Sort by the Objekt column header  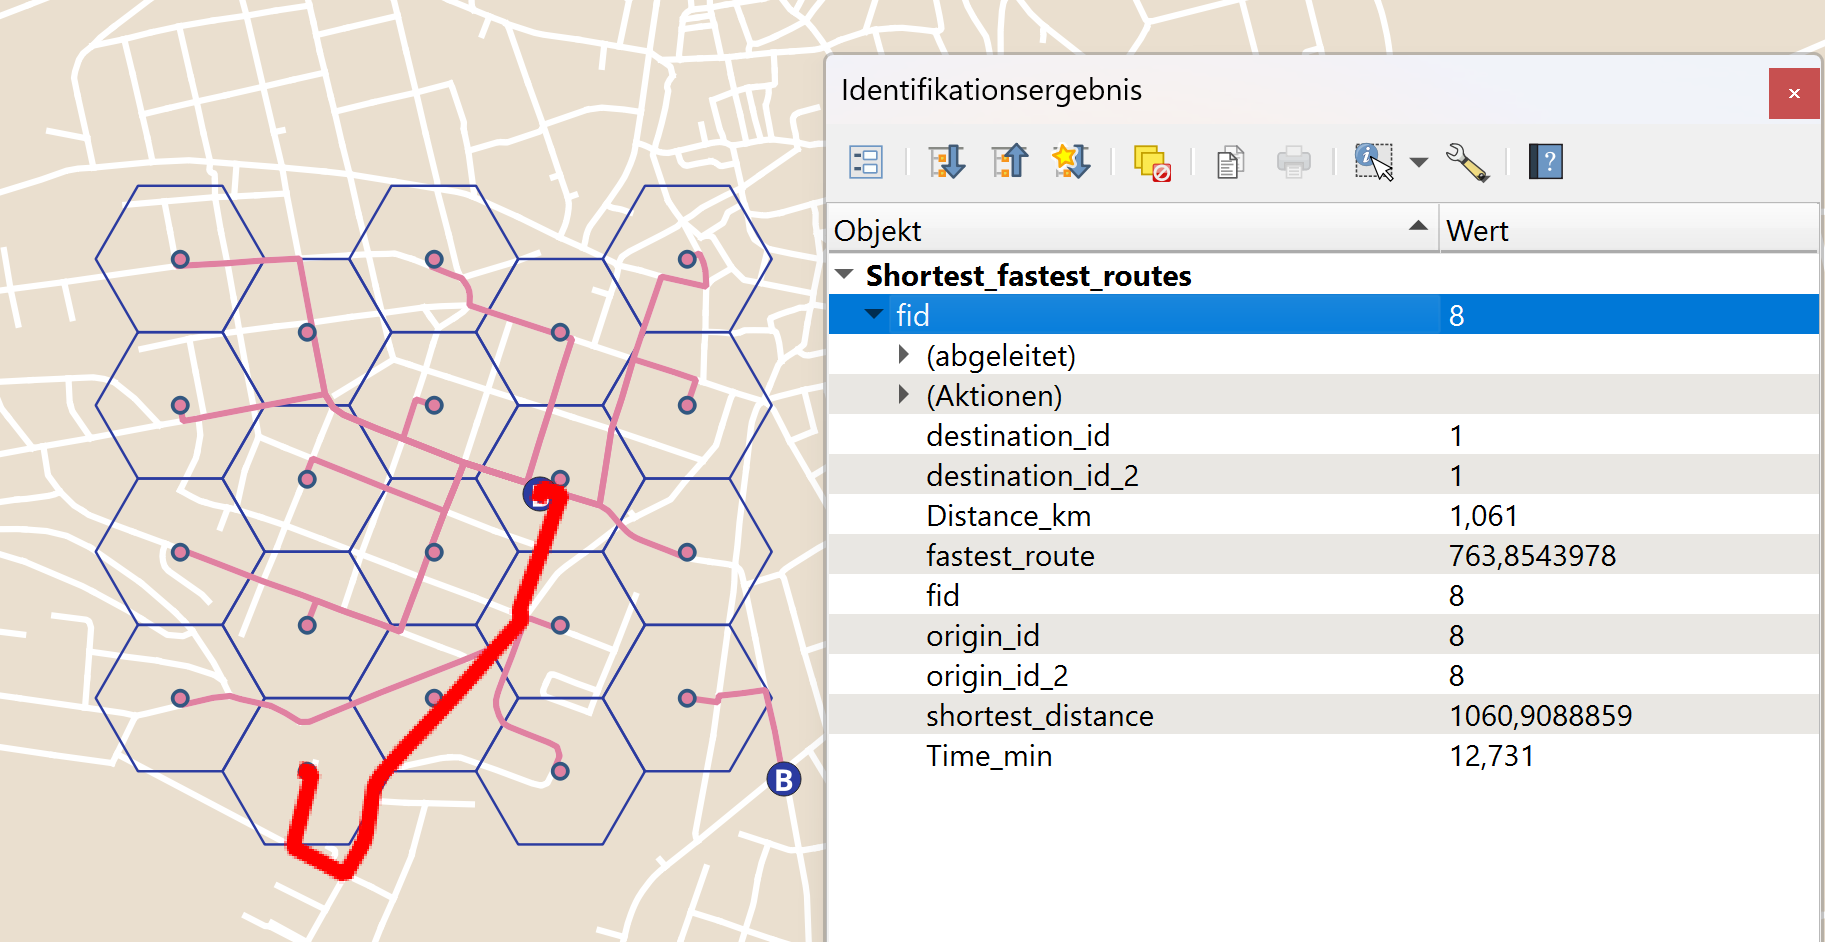pos(1130,230)
